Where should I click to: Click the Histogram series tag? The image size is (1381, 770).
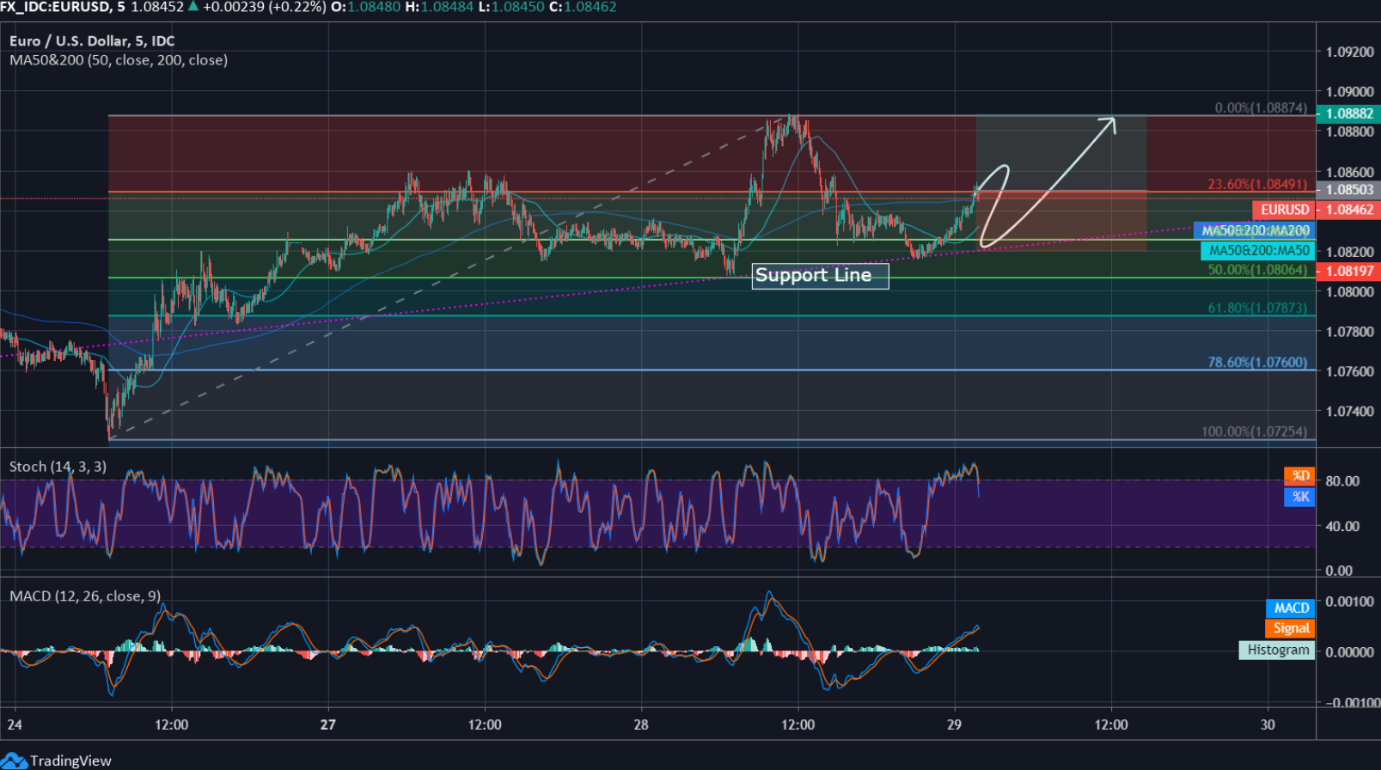(1277, 650)
